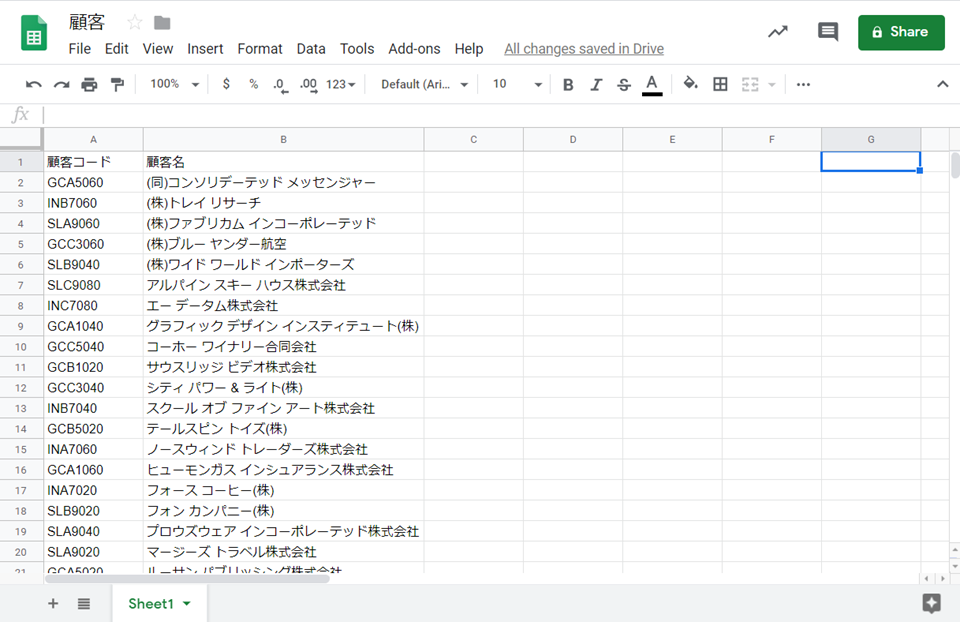The height and width of the screenshot is (622, 960).
Task: Open the 100% zoom dropdown
Action: (x=175, y=84)
